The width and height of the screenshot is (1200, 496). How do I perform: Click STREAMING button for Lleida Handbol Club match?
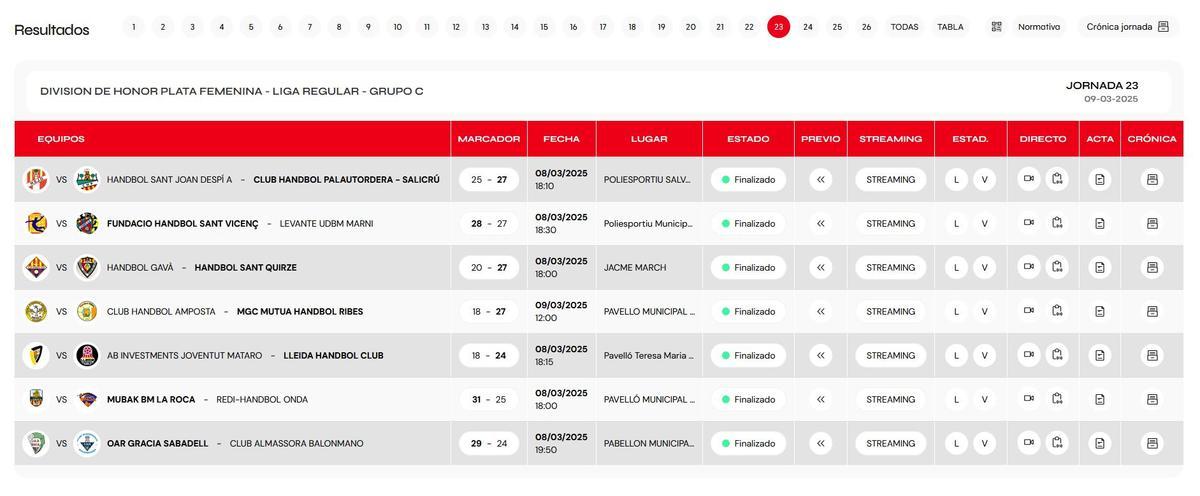pos(890,355)
